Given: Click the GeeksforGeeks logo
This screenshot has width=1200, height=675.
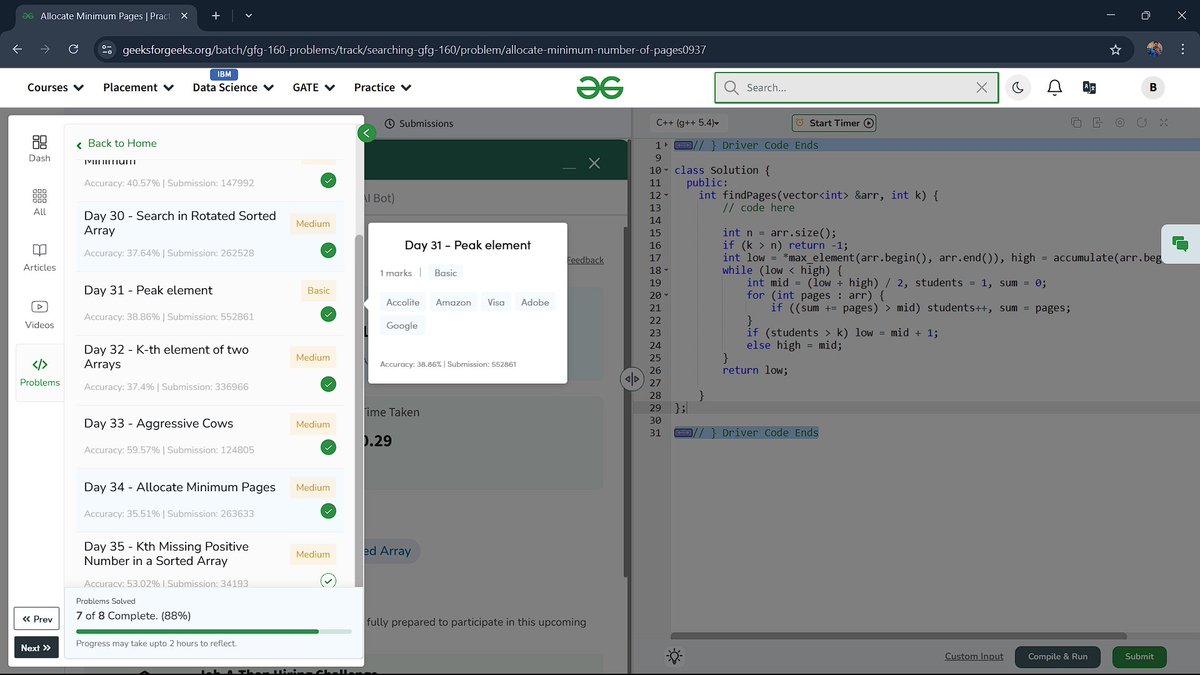Looking at the screenshot, I should 600,88.
